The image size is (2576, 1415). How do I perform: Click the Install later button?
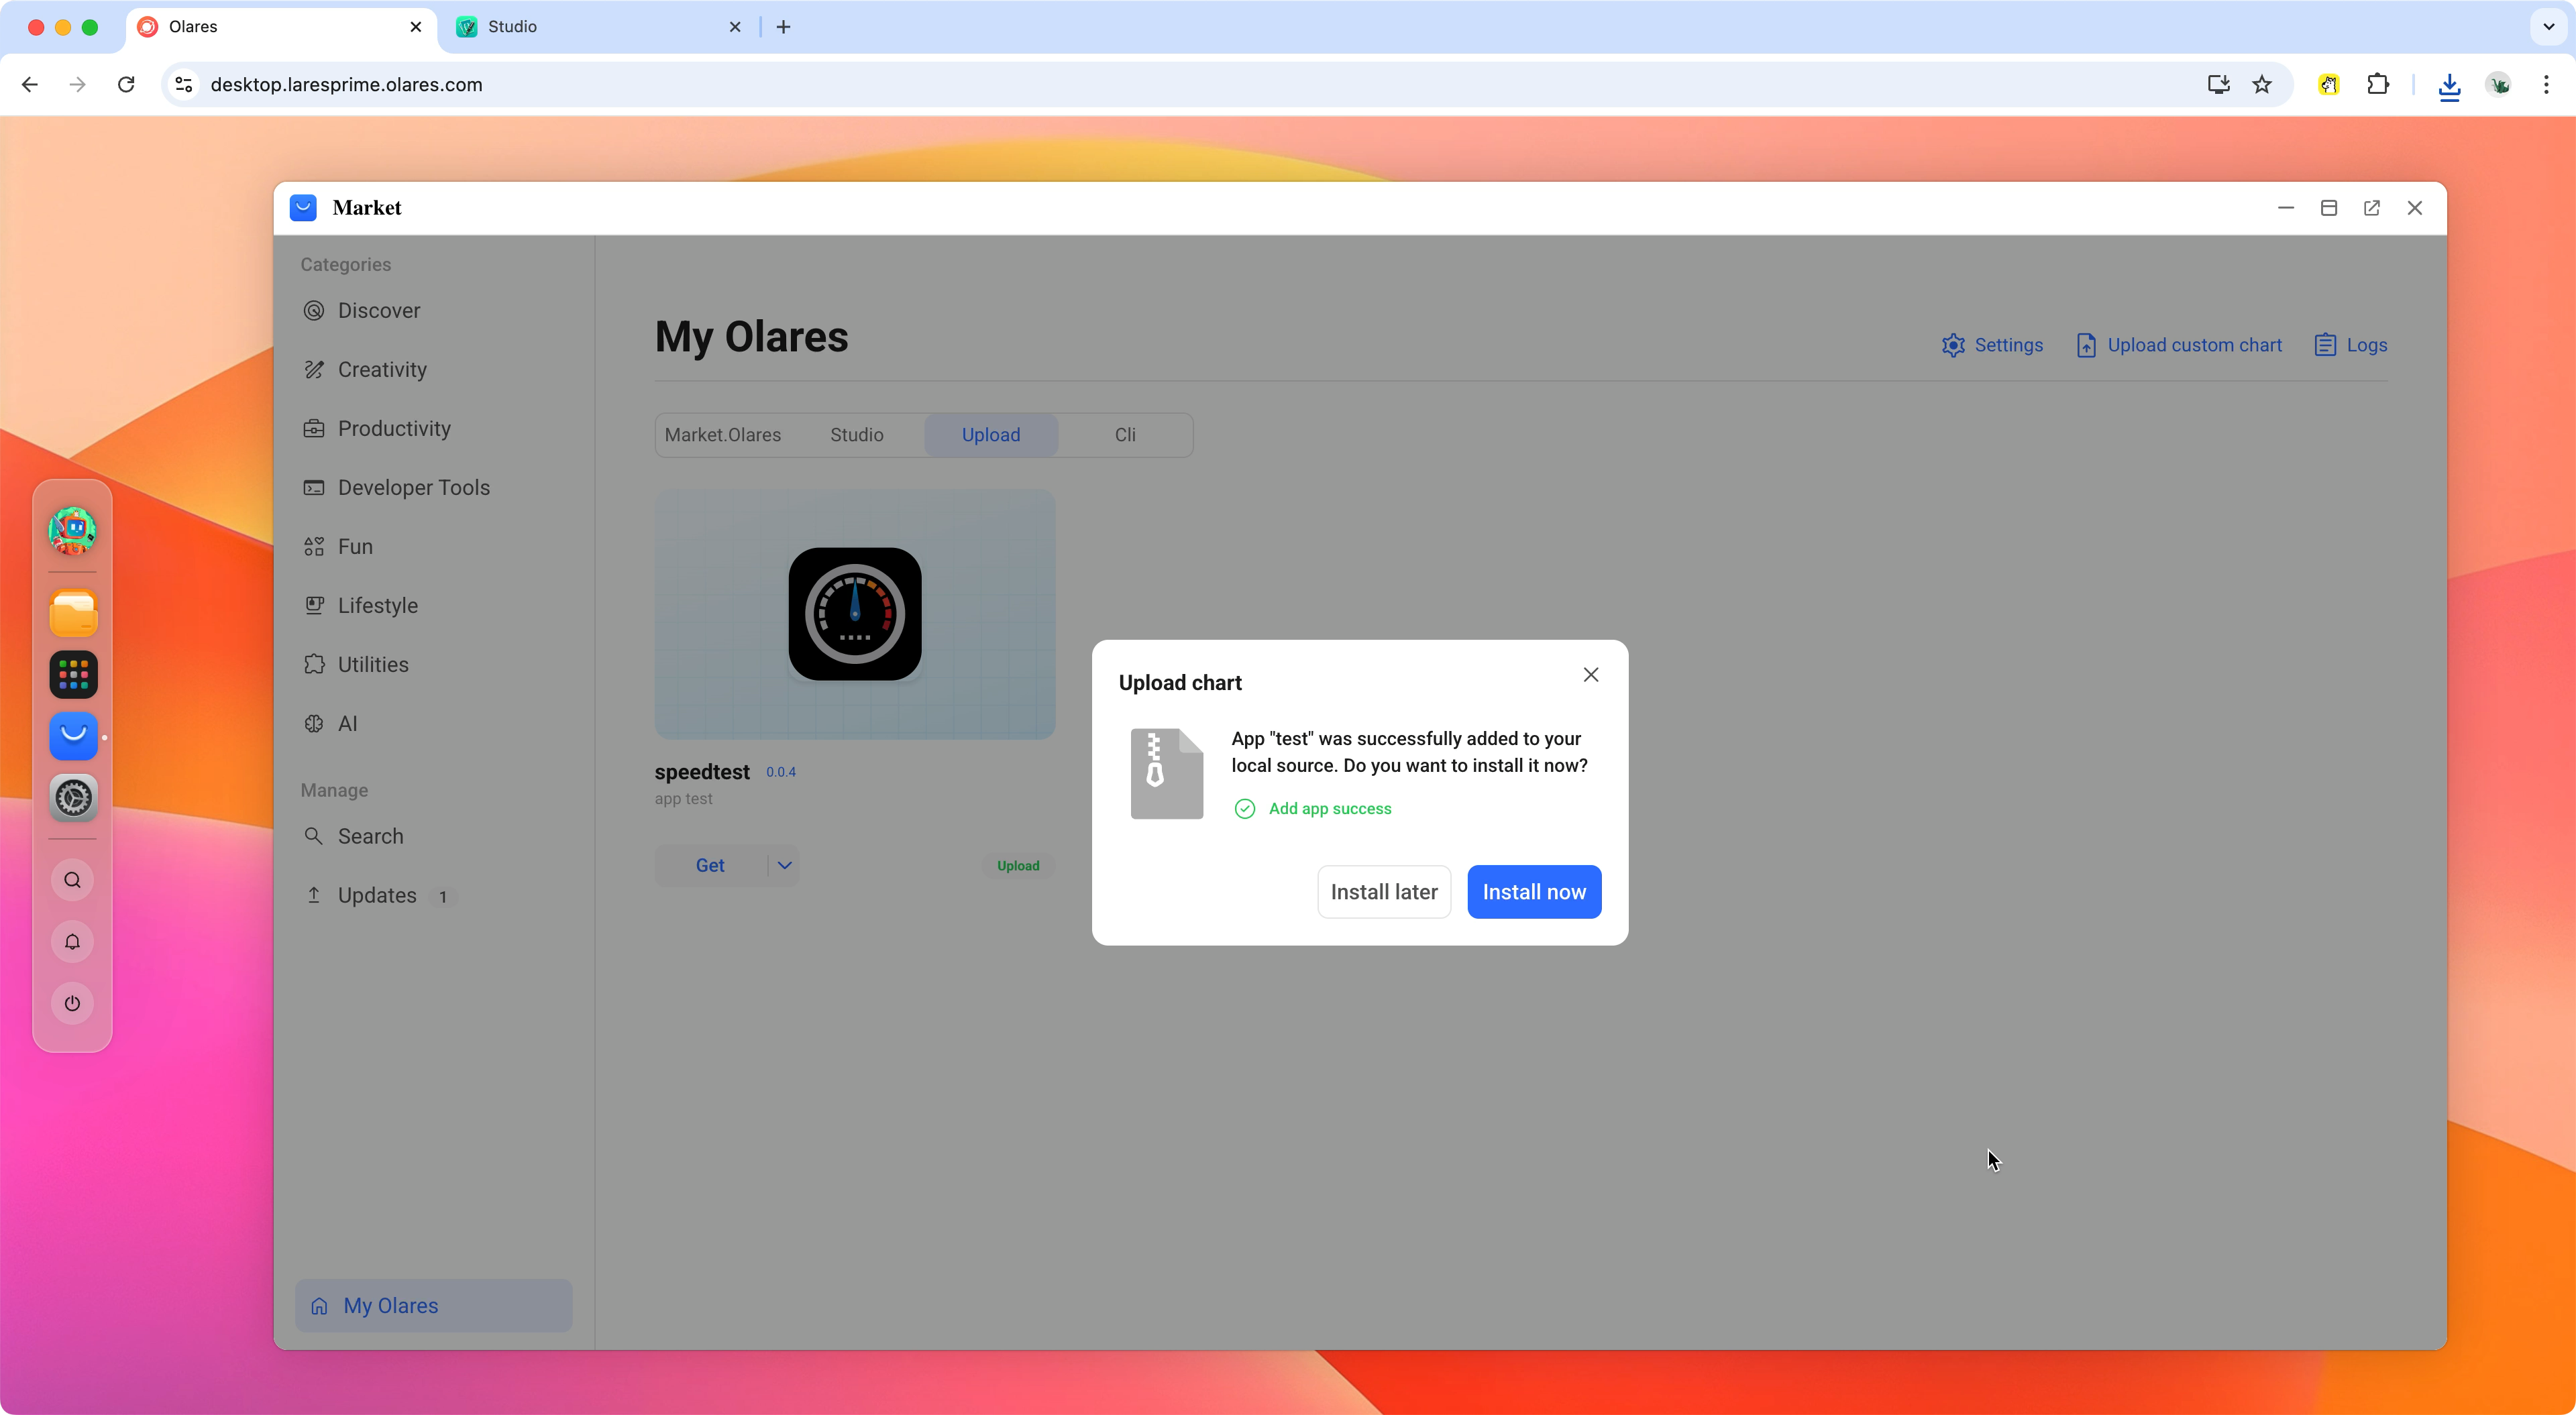click(x=1383, y=891)
